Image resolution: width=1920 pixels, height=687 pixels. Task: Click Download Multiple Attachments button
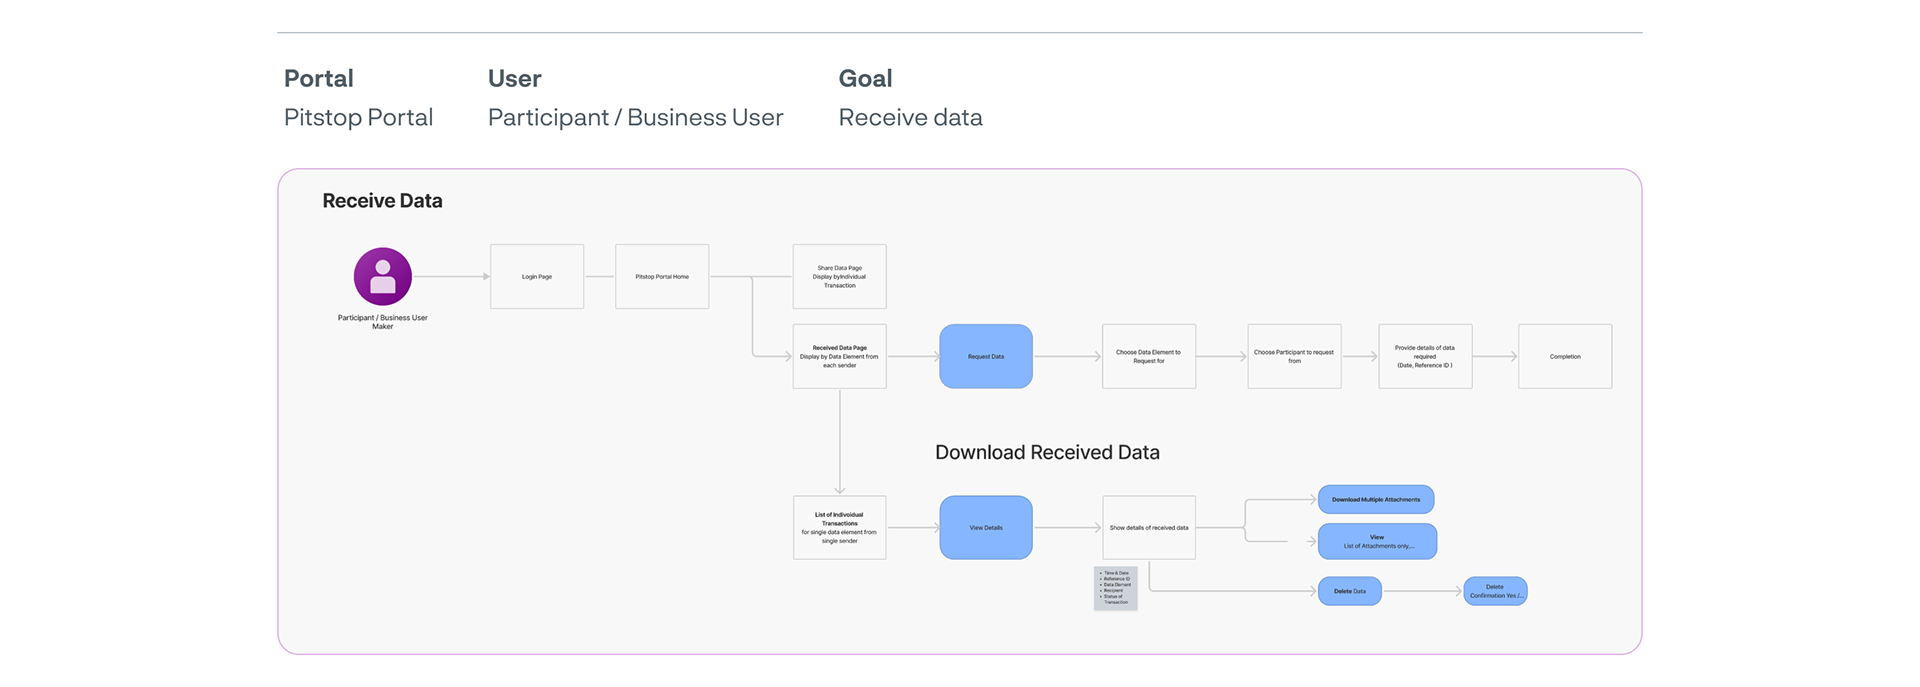tap(1376, 499)
